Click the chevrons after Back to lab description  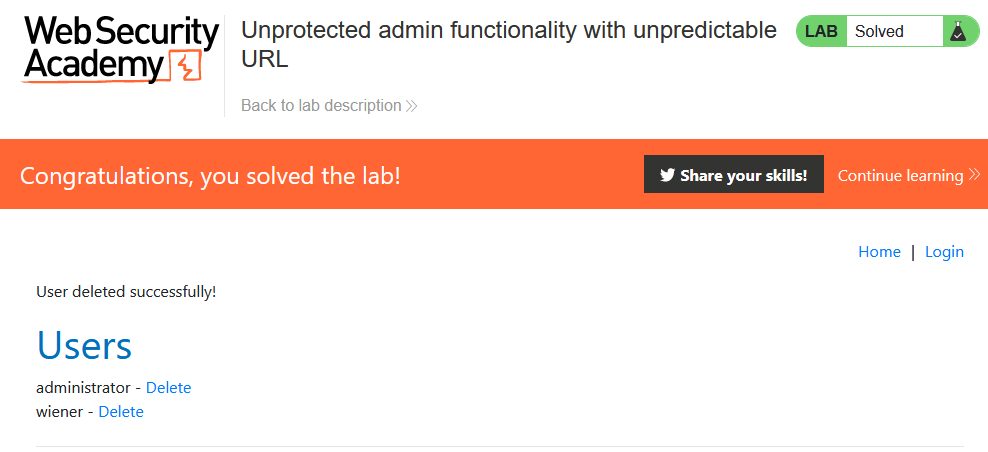pos(412,106)
